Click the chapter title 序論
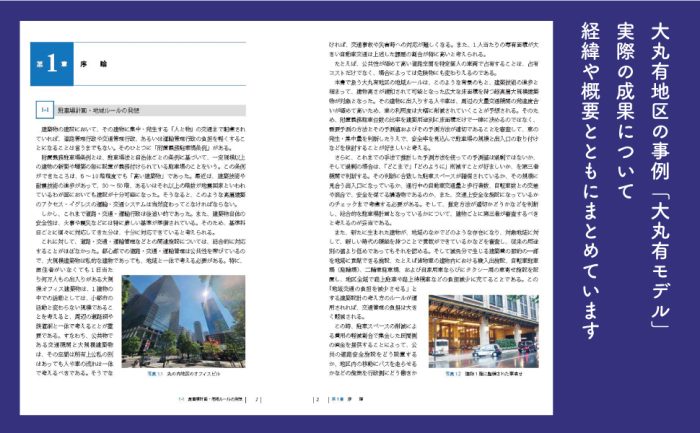The image size is (700, 433). pos(94,64)
